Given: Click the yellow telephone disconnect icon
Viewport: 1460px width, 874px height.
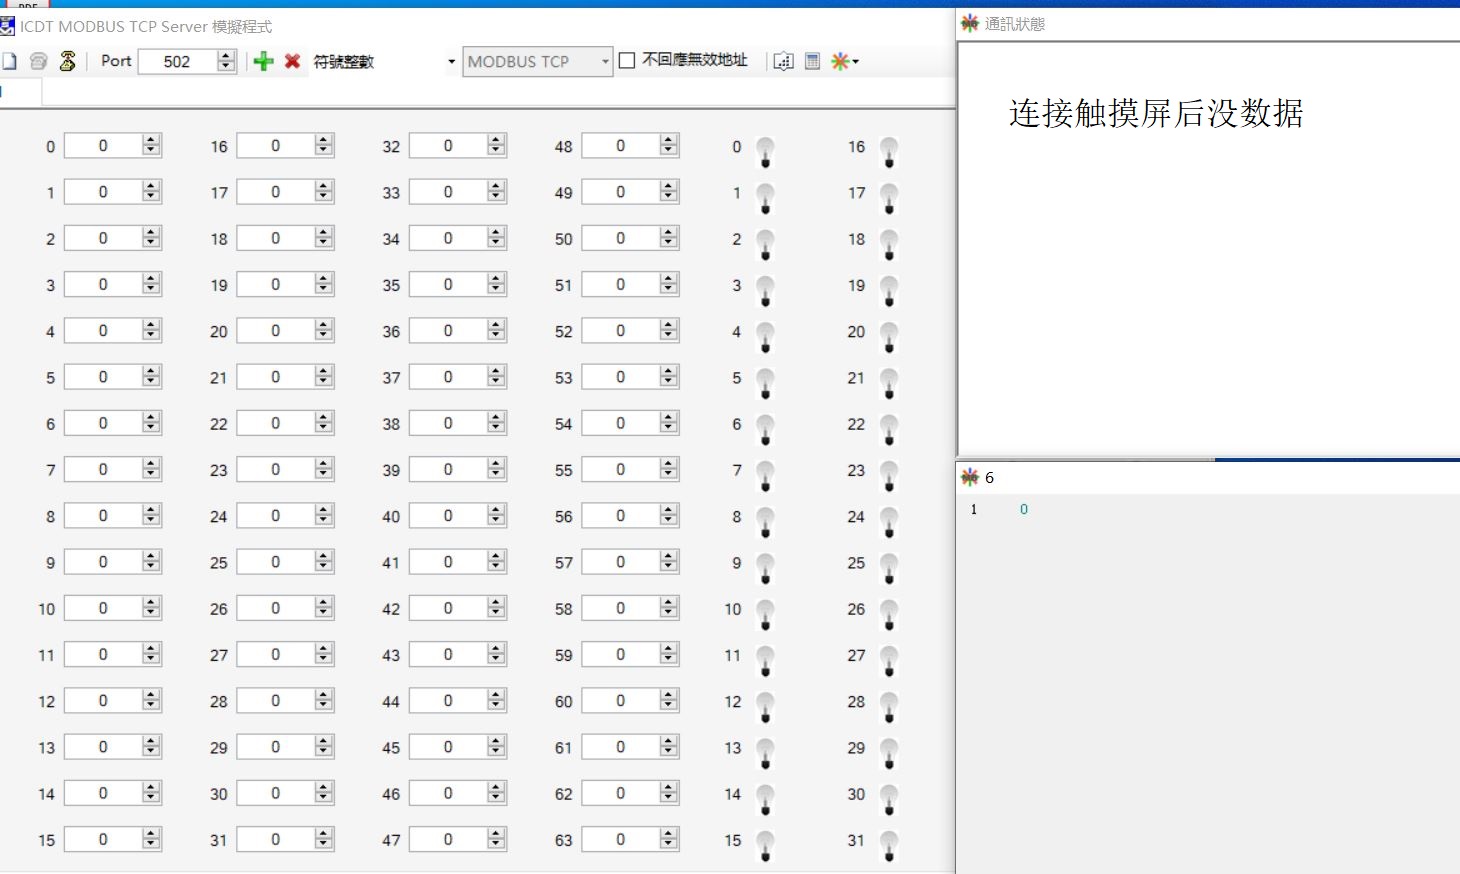Looking at the screenshot, I should coord(67,61).
